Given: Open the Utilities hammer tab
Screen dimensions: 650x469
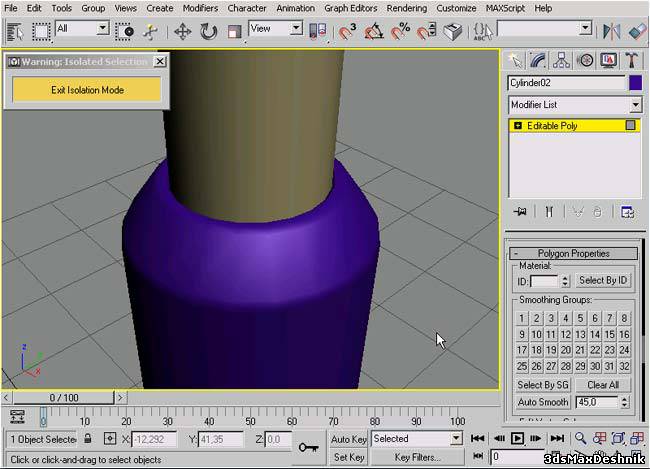Looking at the screenshot, I should pos(631,61).
